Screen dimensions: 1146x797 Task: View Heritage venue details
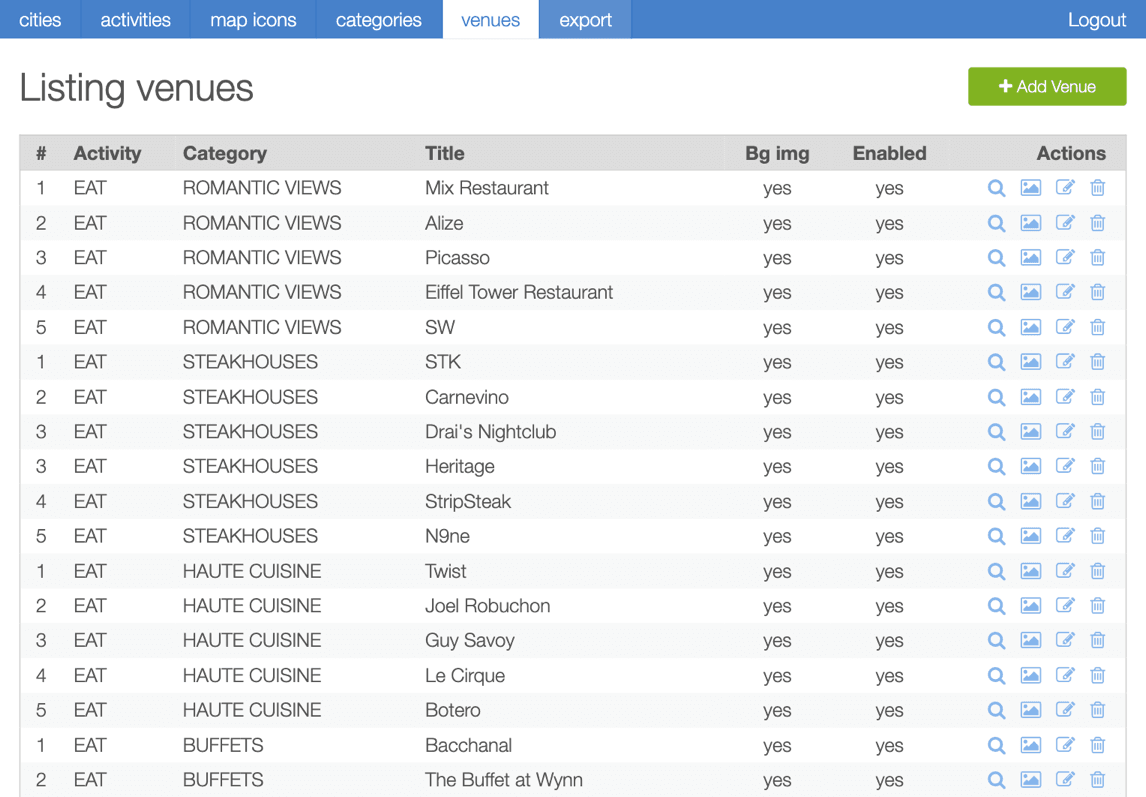click(996, 467)
